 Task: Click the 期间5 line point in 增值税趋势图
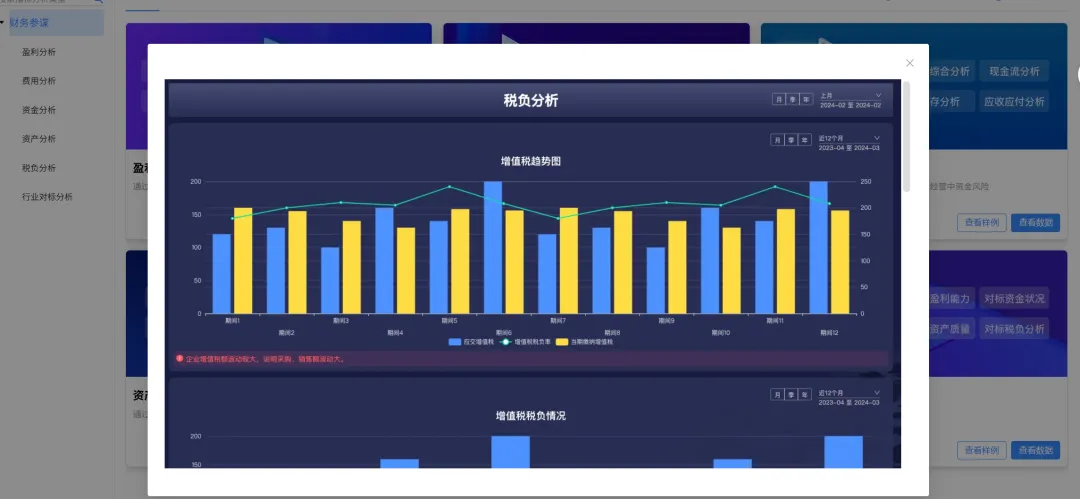tap(450, 186)
